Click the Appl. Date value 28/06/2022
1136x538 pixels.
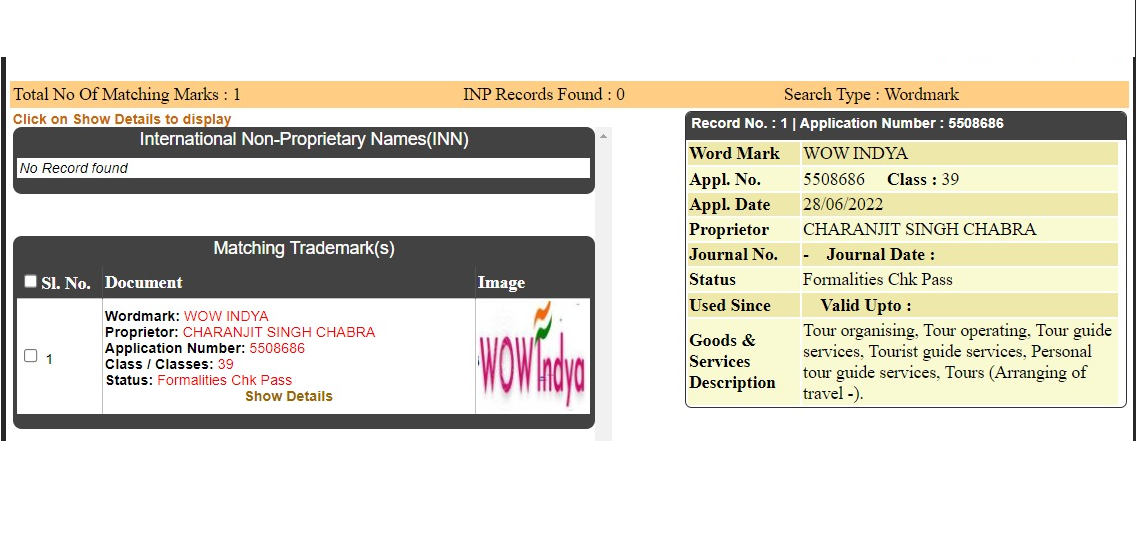[x=842, y=204]
